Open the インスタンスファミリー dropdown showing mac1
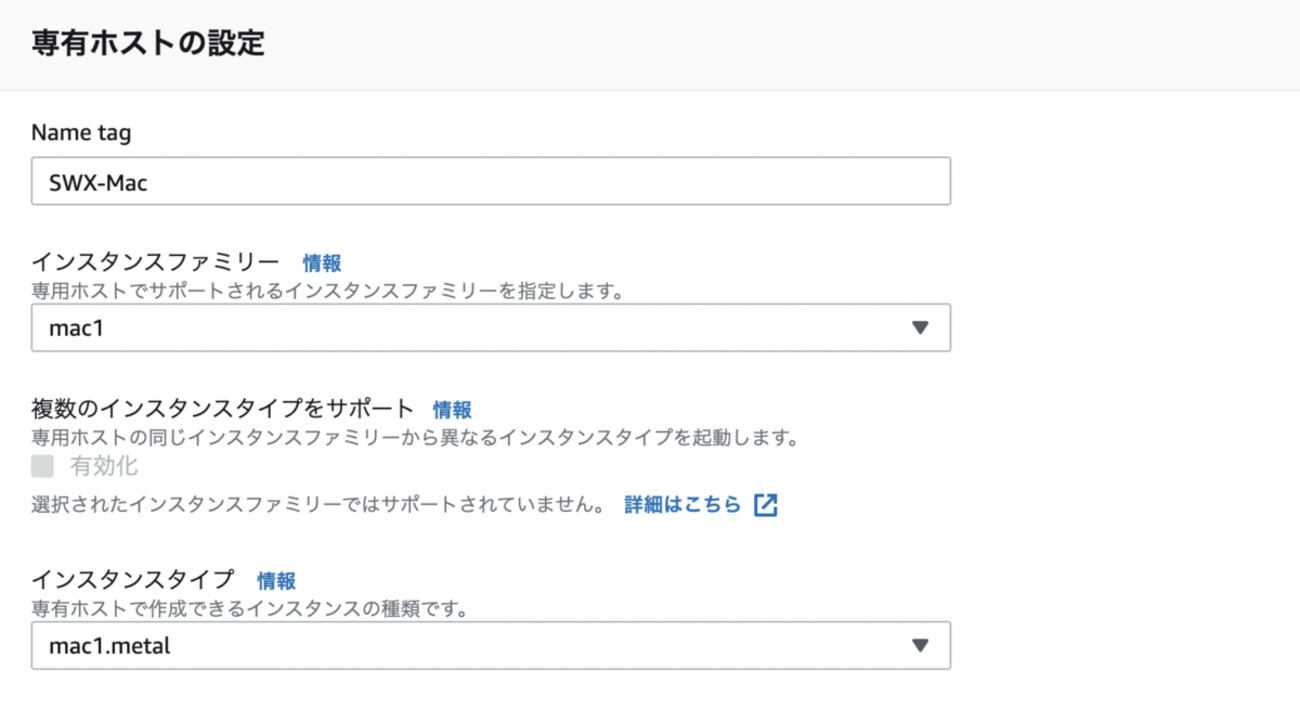Image resolution: width=1300 pixels, height=709 pixels. point(490,328)
